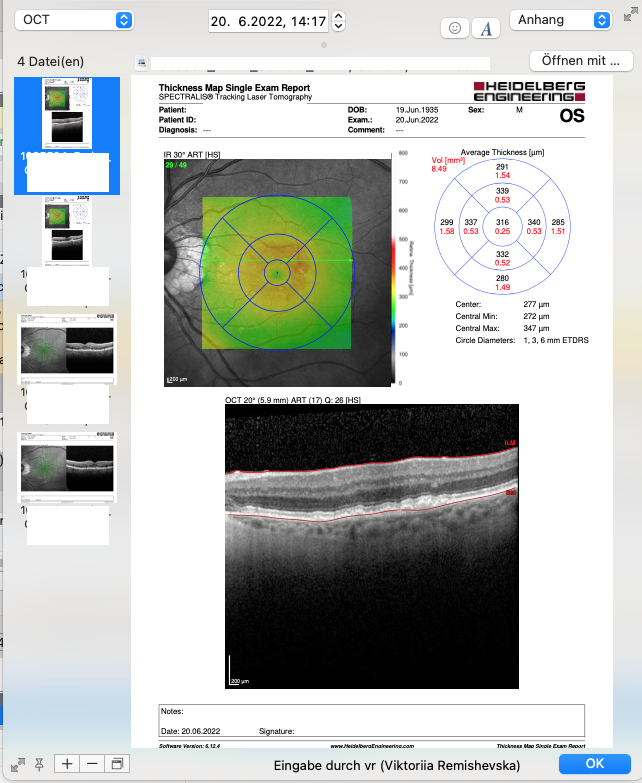The width and height of the screenshot is (642, 783).
Task: Select the fourth thumbnail in the file list
Action: (67, 467)
